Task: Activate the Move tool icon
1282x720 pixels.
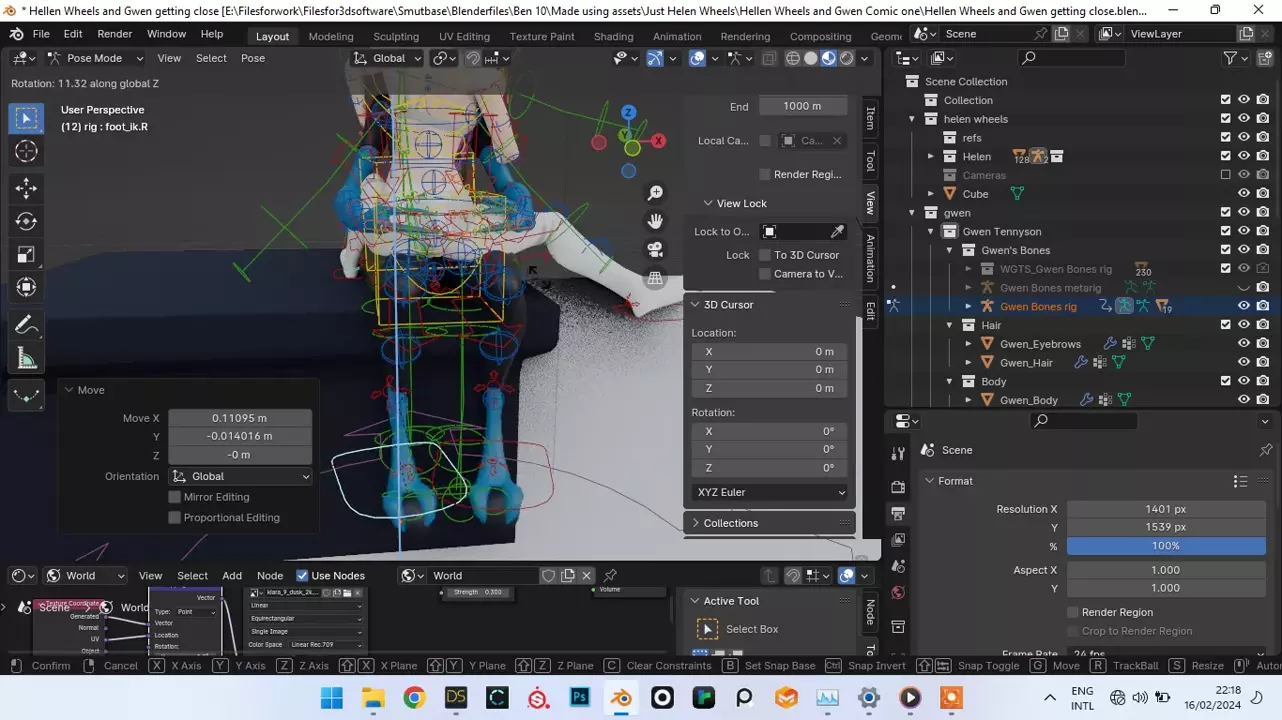Action: pos(26,188)
